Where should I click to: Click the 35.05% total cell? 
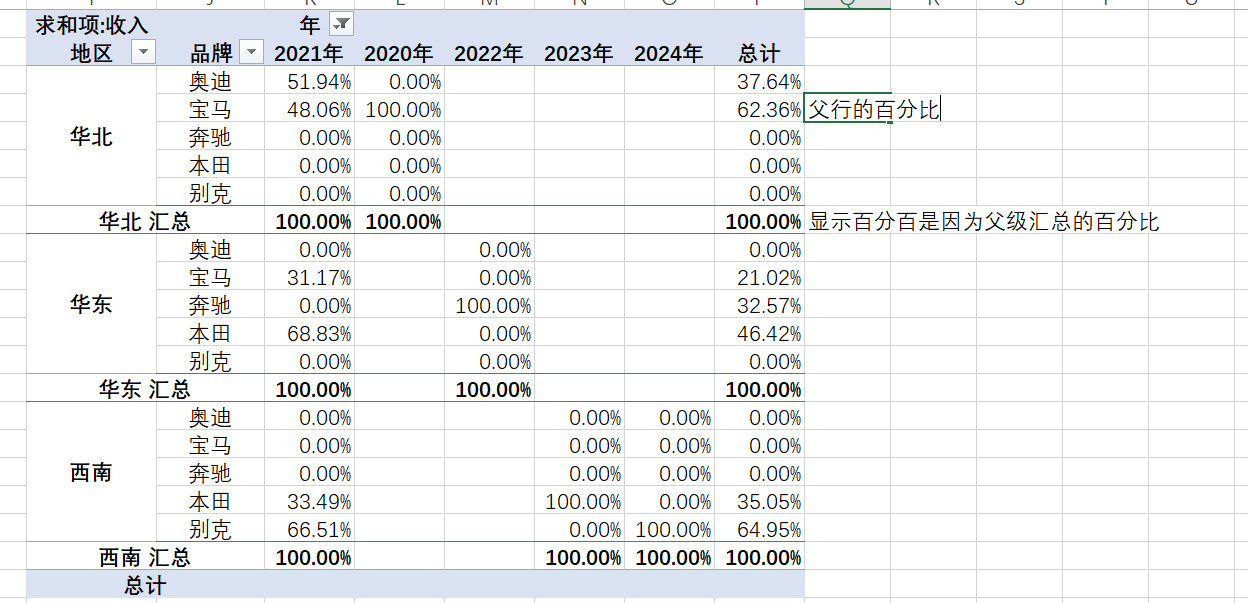coord(759,501)
